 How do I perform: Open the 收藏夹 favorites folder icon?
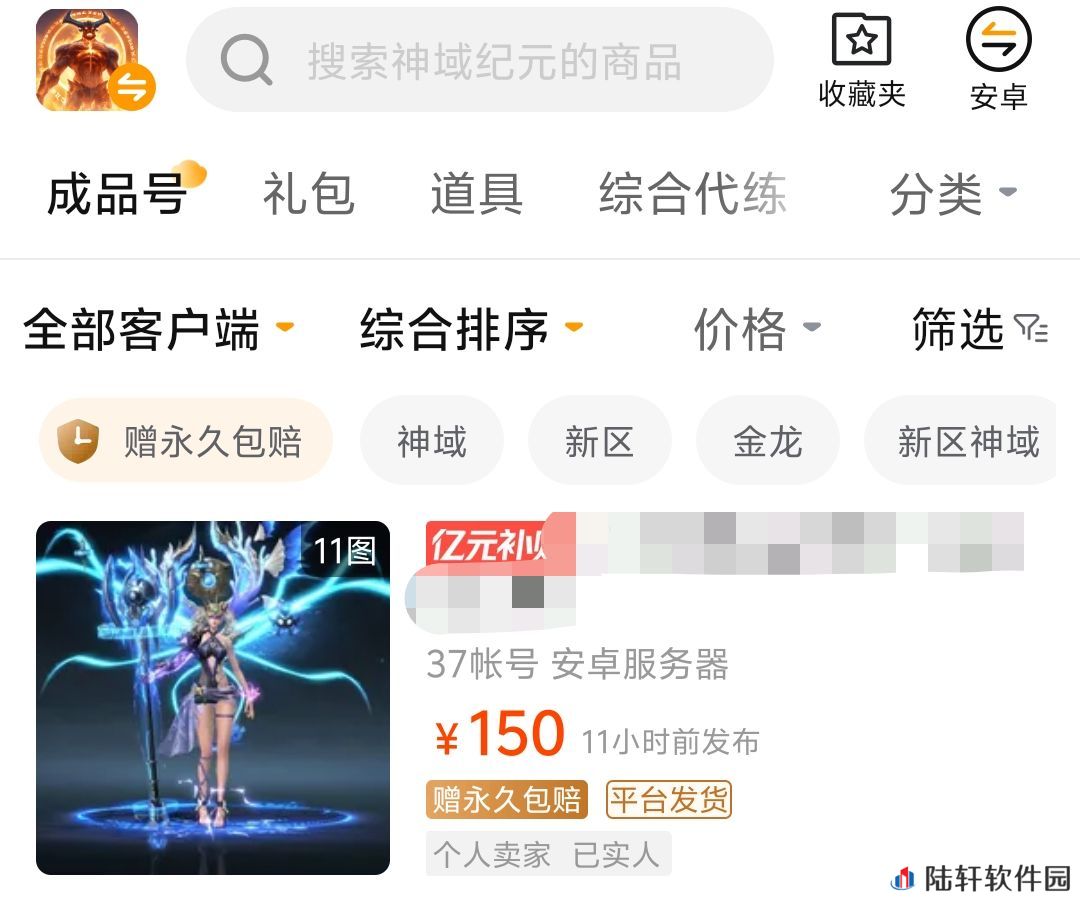pyautogui.click(x=862, y=39)
